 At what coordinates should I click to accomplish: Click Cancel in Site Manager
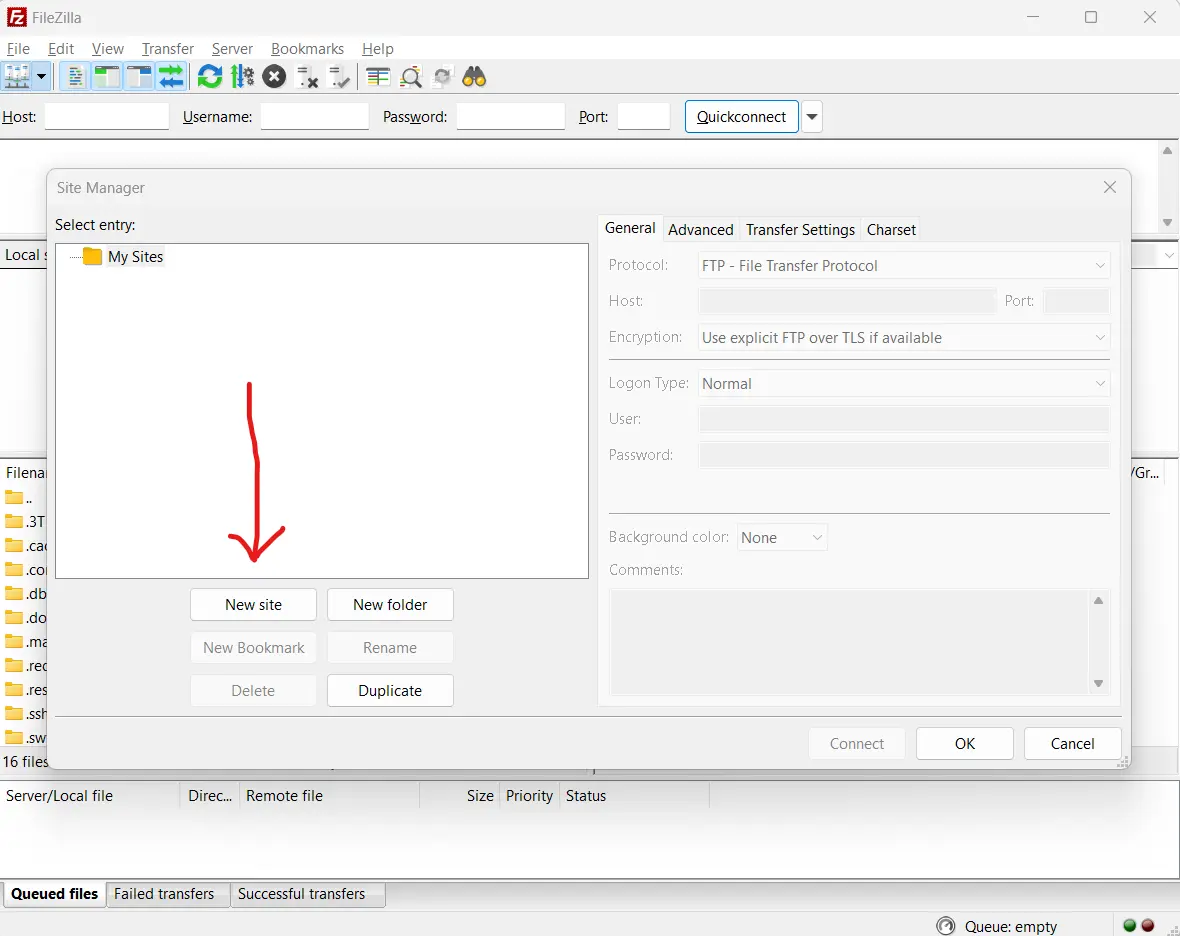(x=1072, y=743)
